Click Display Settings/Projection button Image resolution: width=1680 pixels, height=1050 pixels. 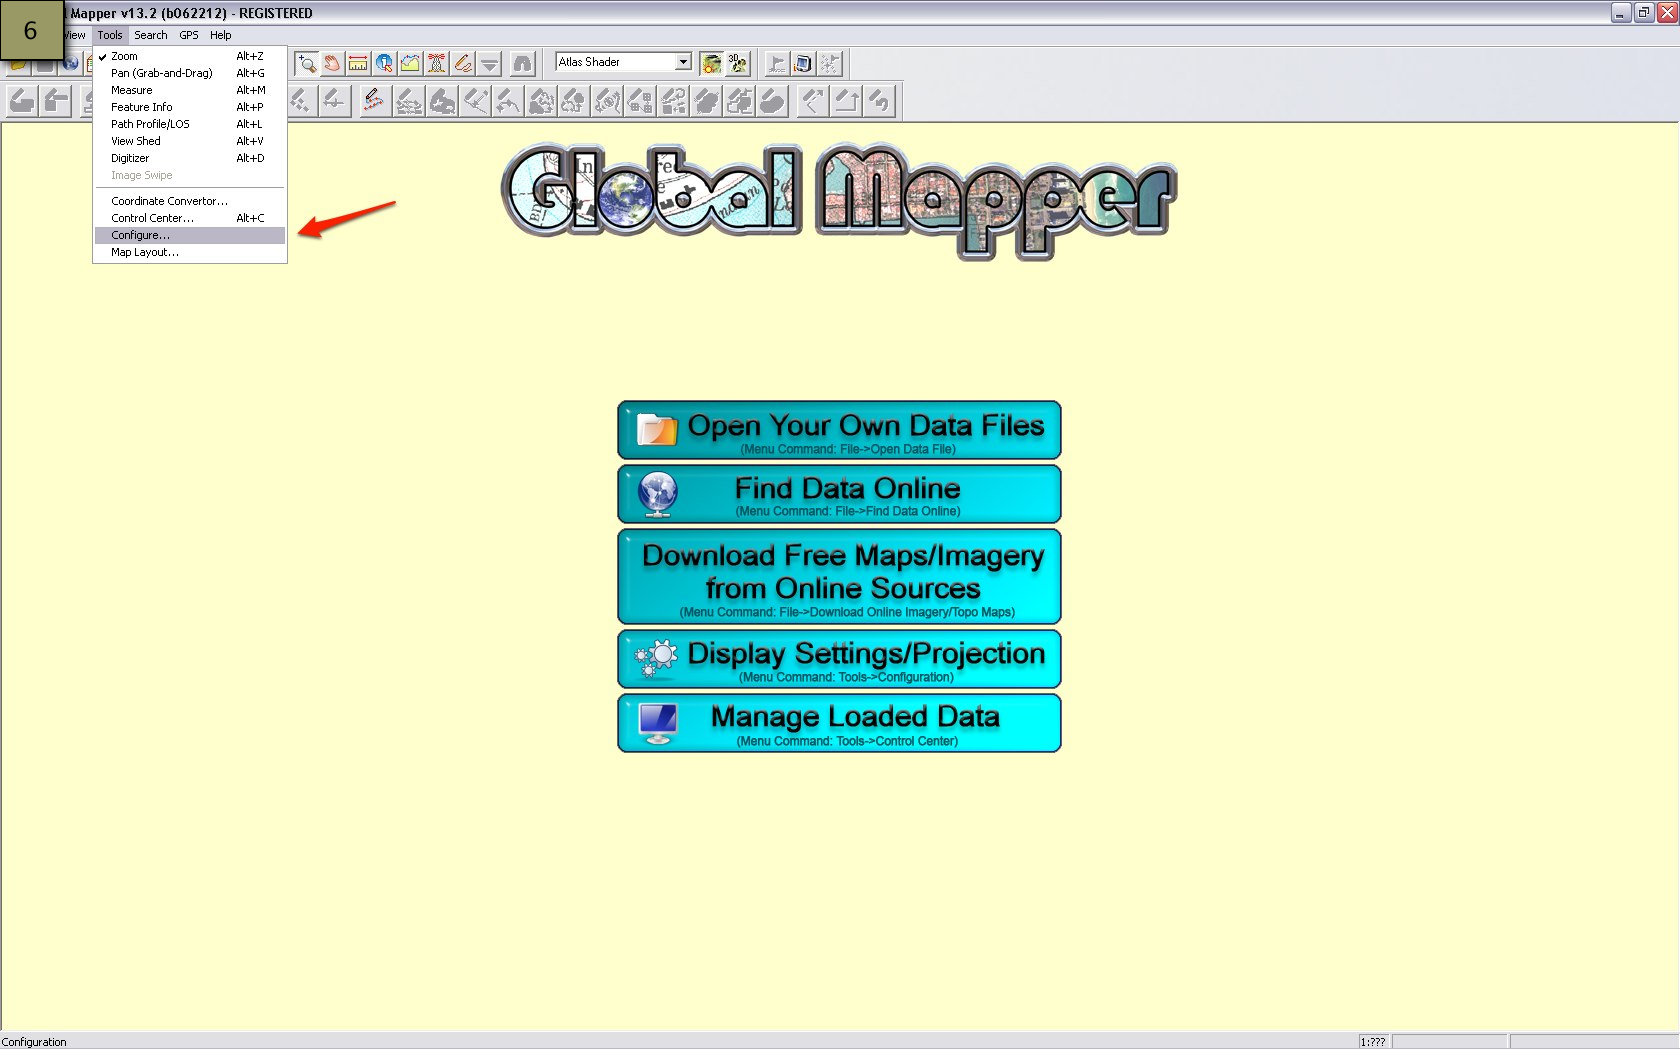(839, 658)
